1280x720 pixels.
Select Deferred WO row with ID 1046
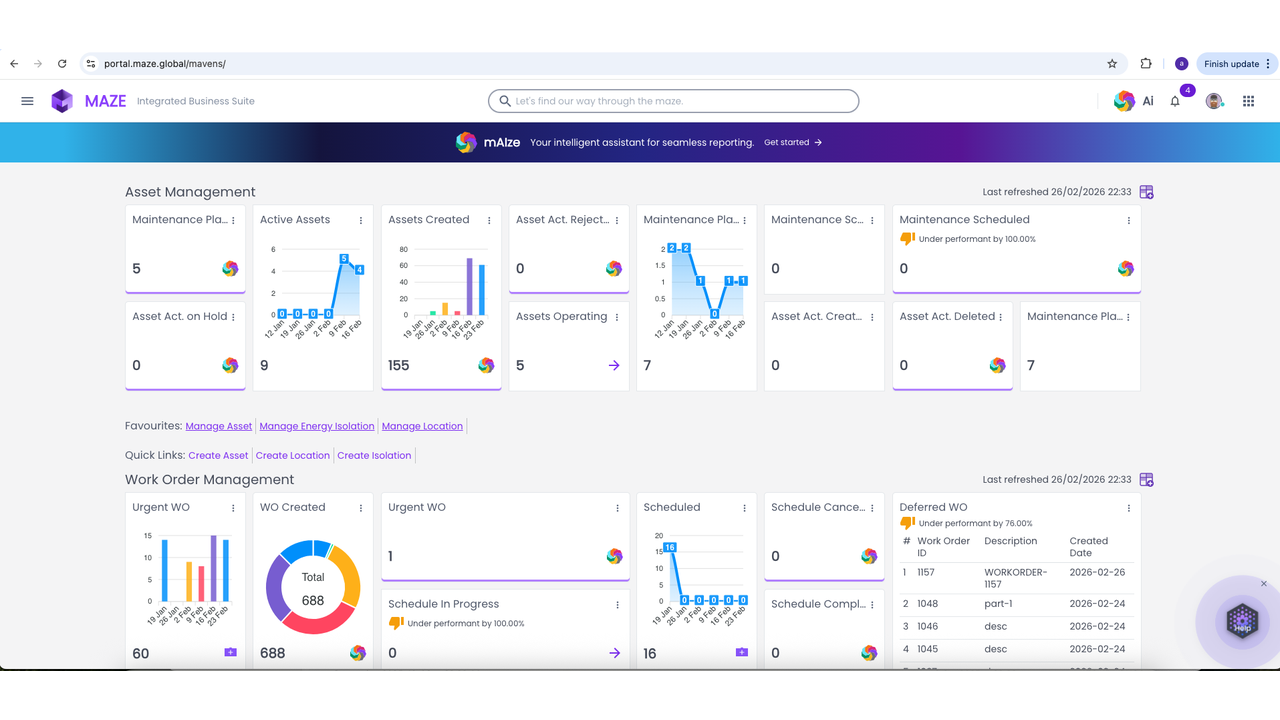pyautogui.click(x=1015, y=627)
